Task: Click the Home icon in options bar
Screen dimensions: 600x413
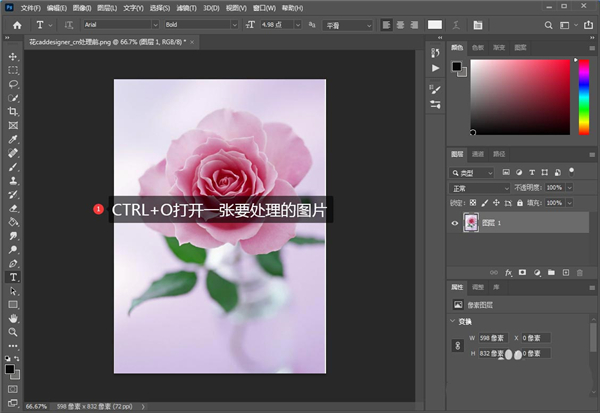Action: pyautogui.click(x=16, y=24)
